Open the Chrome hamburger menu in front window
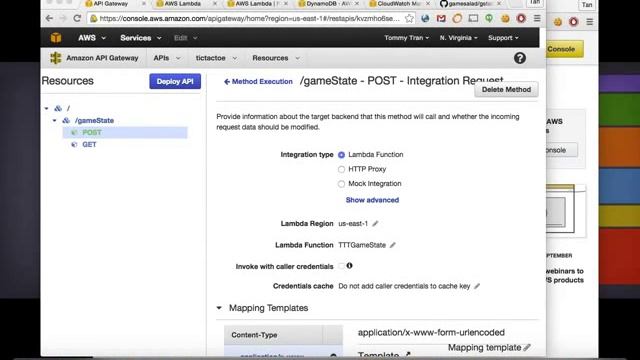The height and width of the screenshot is (360, 640). 537,18
